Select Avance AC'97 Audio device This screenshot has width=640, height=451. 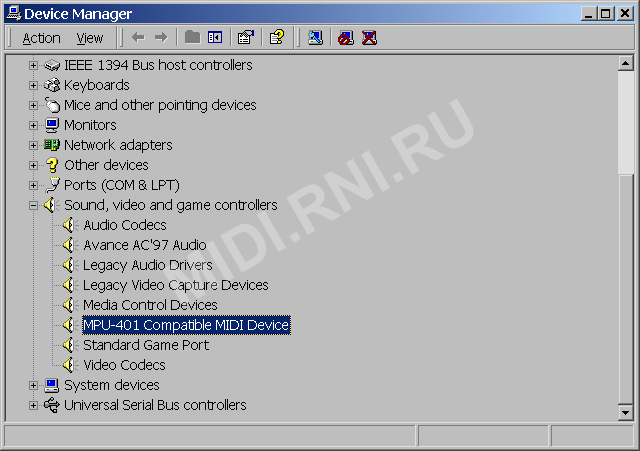coord(144,245)
